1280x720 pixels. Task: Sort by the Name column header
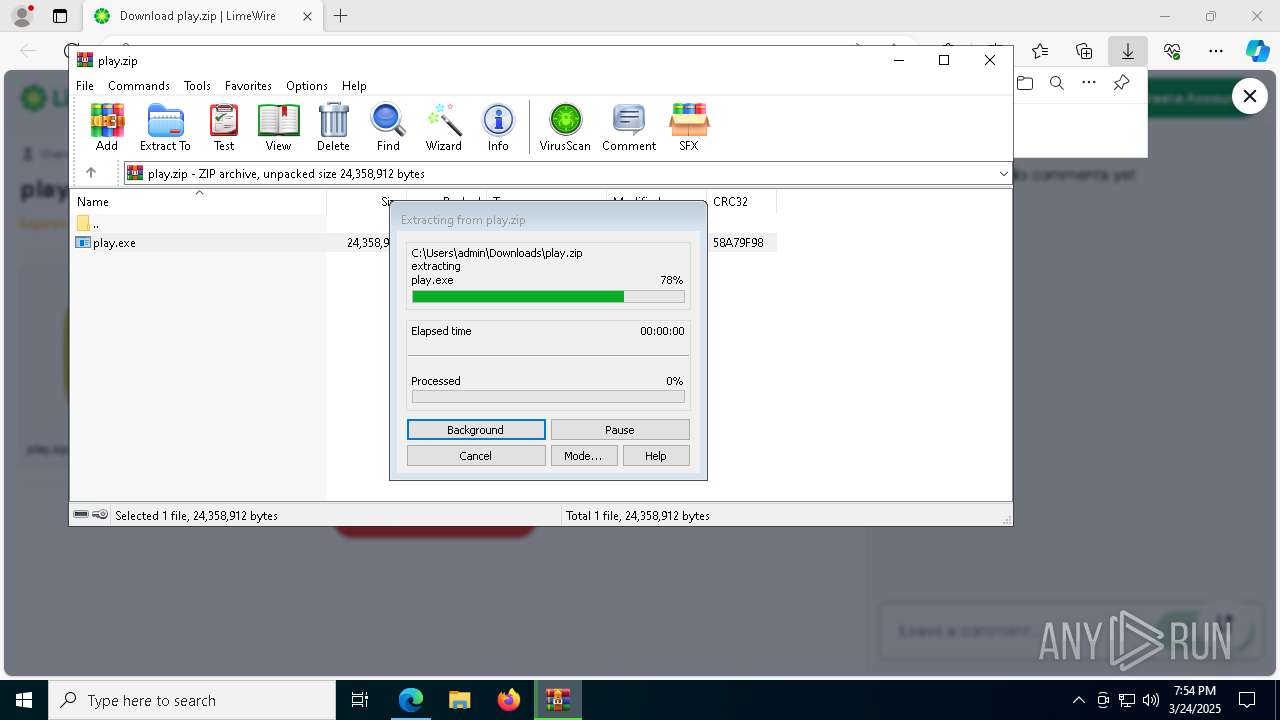(200, 201)
